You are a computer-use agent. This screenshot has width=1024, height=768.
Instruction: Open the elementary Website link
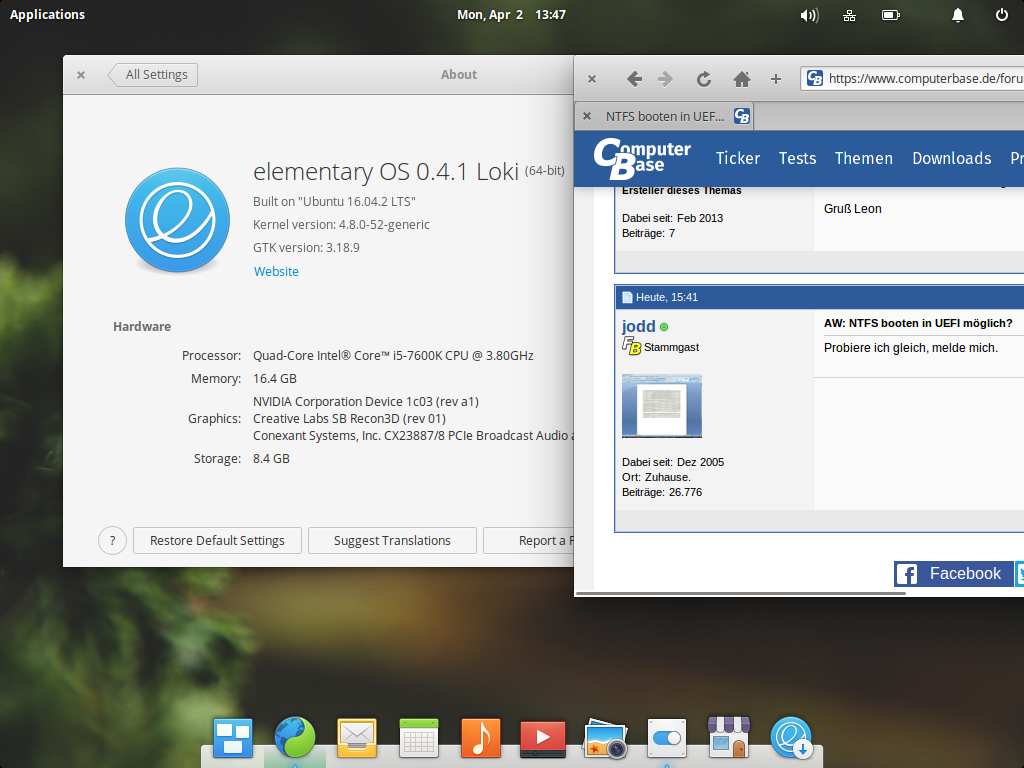[276, 271]
